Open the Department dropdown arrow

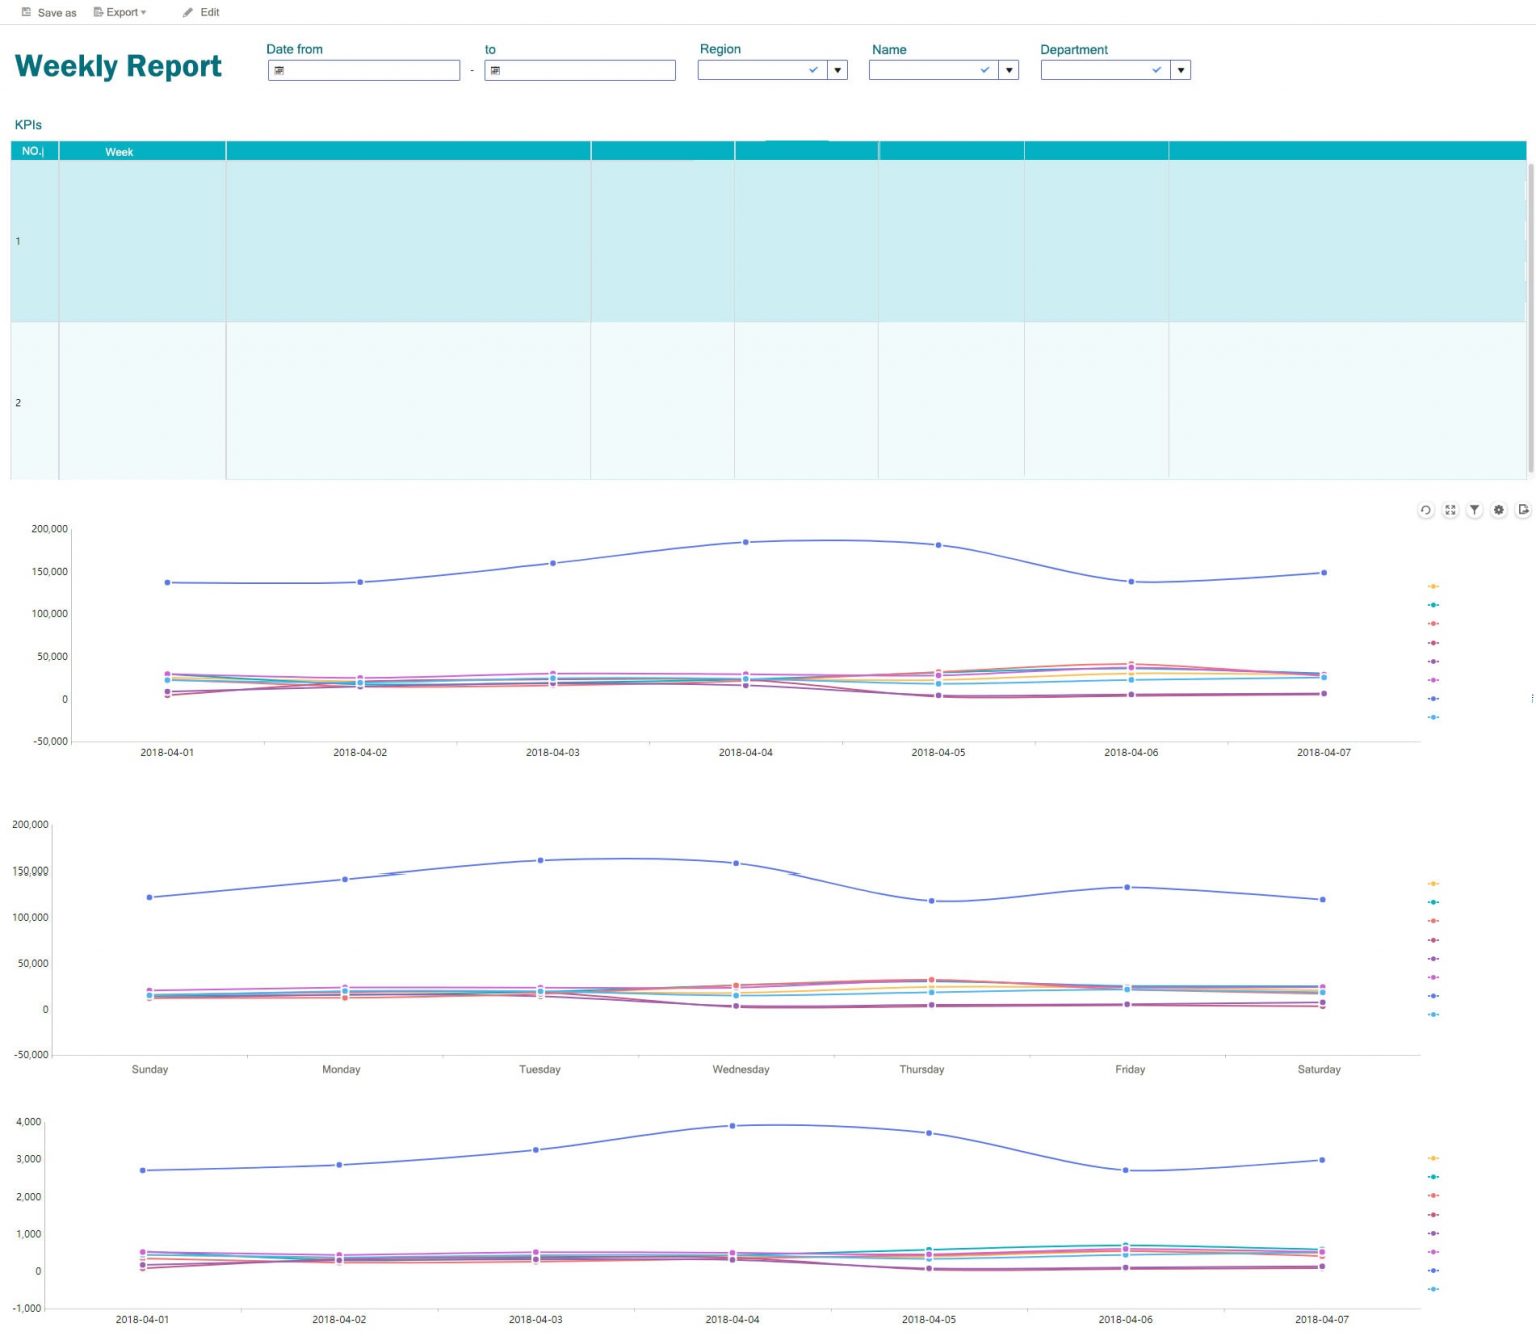click(x=1180, y=70)
